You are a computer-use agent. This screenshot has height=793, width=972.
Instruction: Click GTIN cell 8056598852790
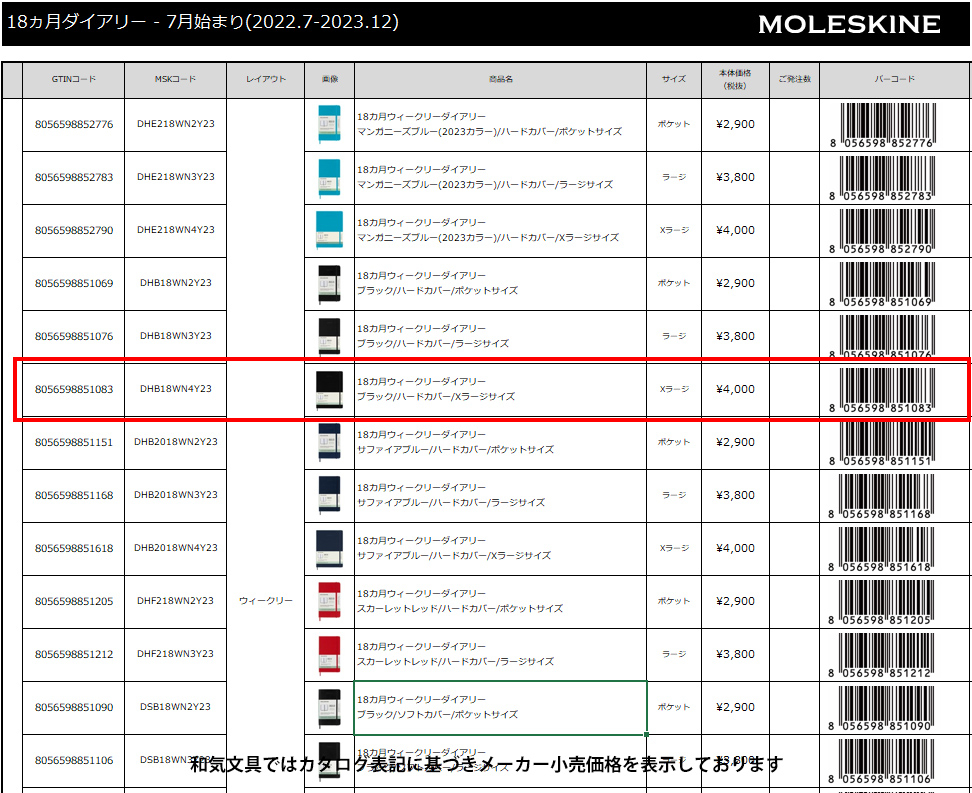(x=74, y=230)
